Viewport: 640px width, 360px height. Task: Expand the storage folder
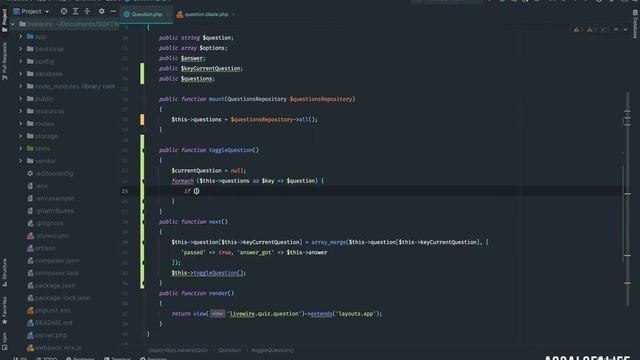21,136
